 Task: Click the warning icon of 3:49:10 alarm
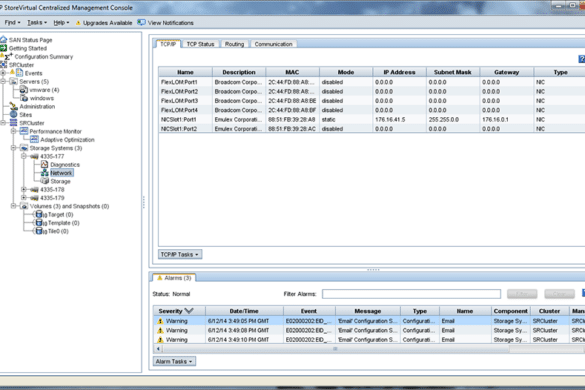click(160, 340)
